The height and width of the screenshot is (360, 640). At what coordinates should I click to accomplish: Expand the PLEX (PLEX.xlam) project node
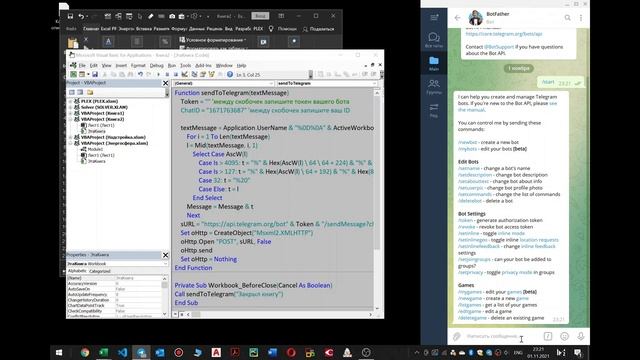[x=70, y=101]
